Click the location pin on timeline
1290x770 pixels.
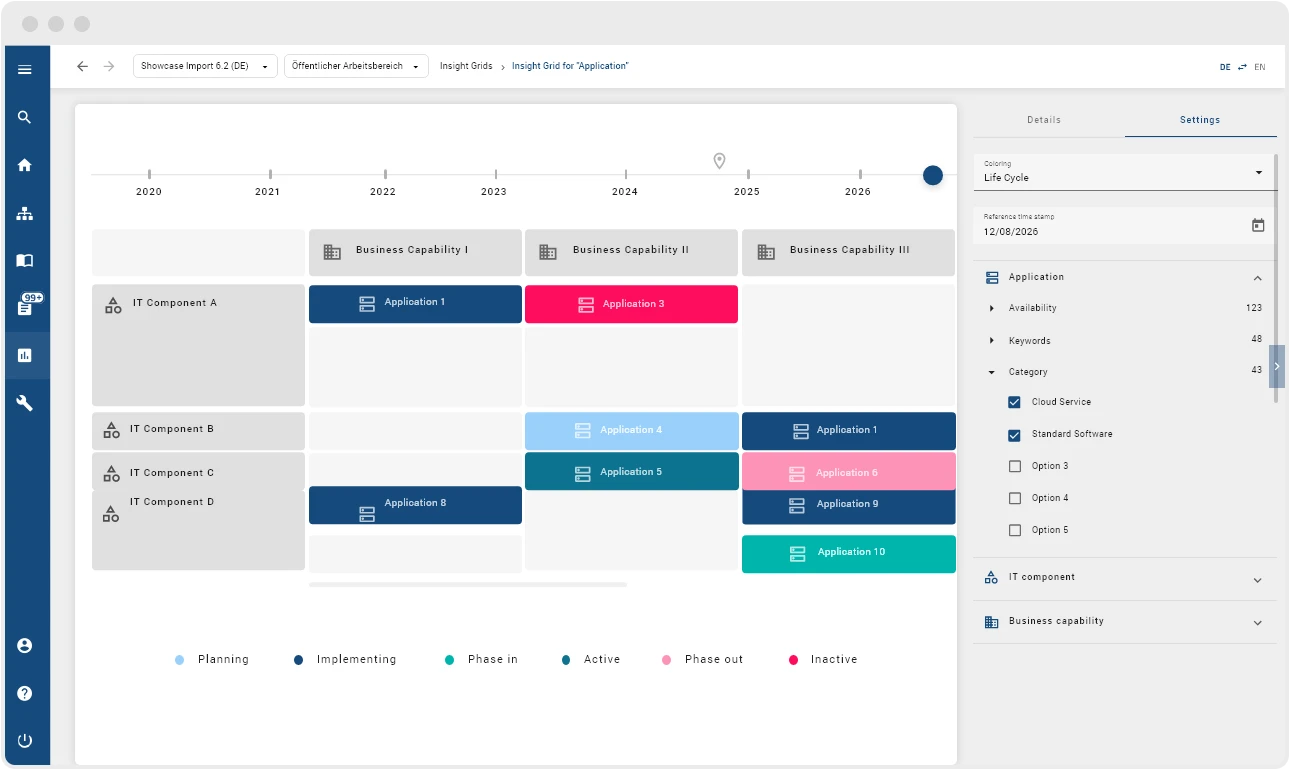(x=719, y=161)
